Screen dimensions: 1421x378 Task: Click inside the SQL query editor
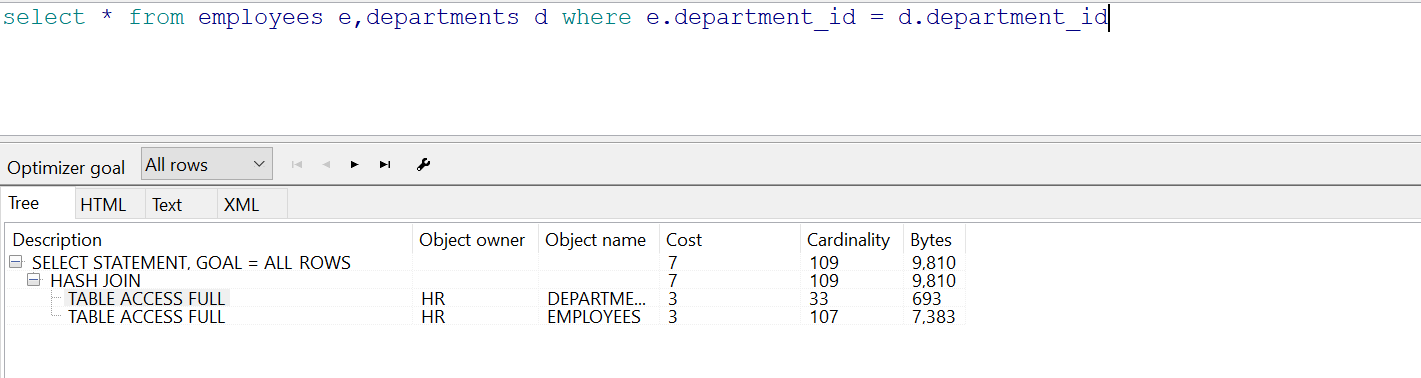pyautogui.click(x=710, y=68)
